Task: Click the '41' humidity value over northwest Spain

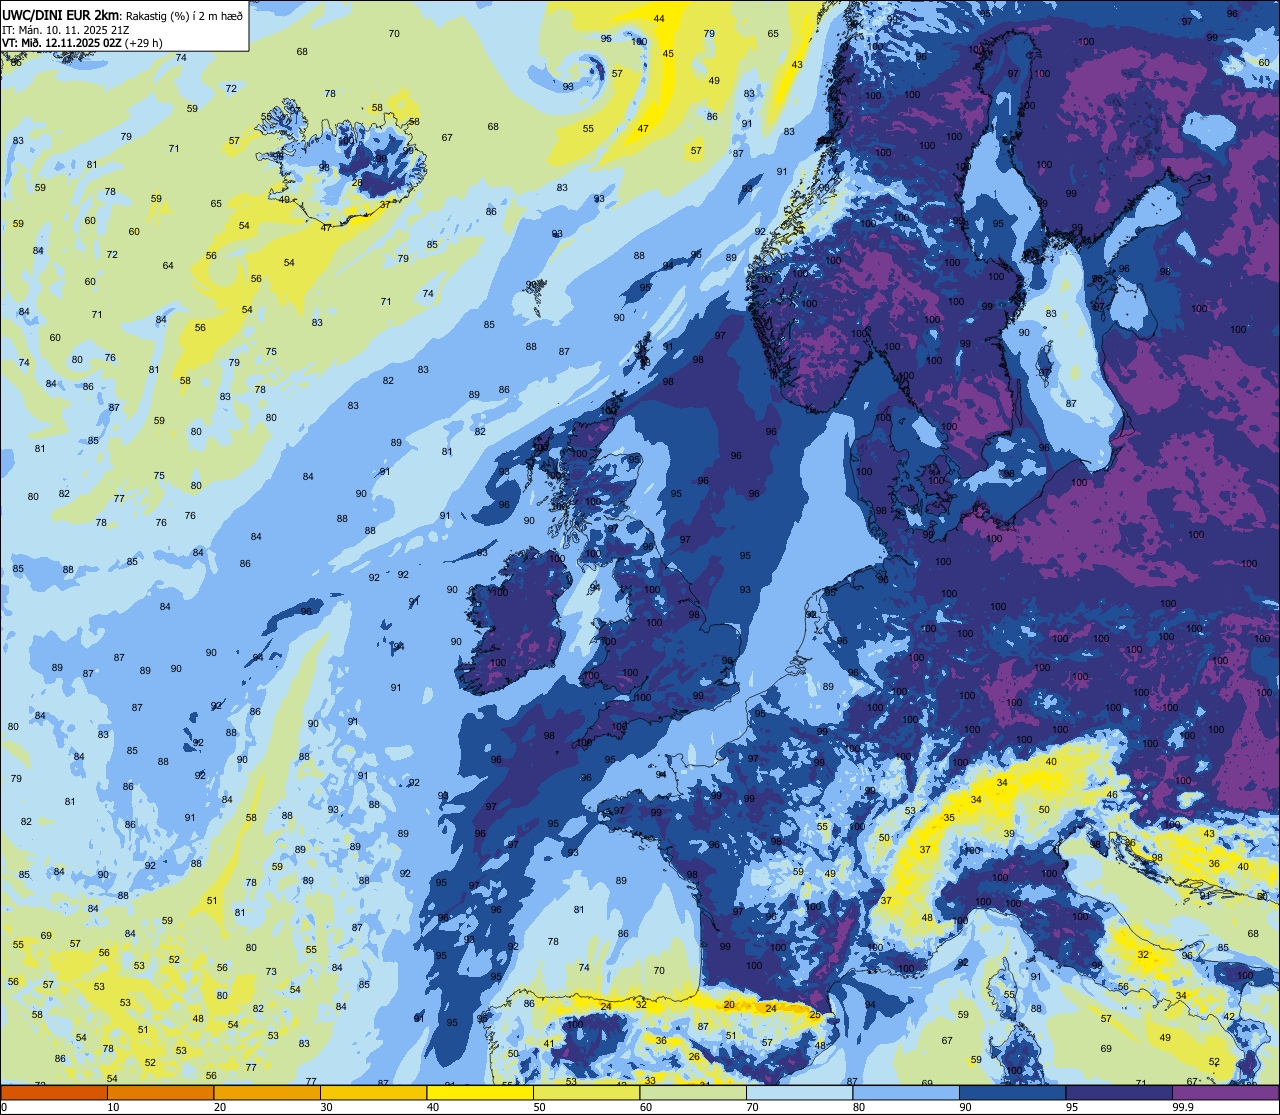Action: [x=548, y=1044]
